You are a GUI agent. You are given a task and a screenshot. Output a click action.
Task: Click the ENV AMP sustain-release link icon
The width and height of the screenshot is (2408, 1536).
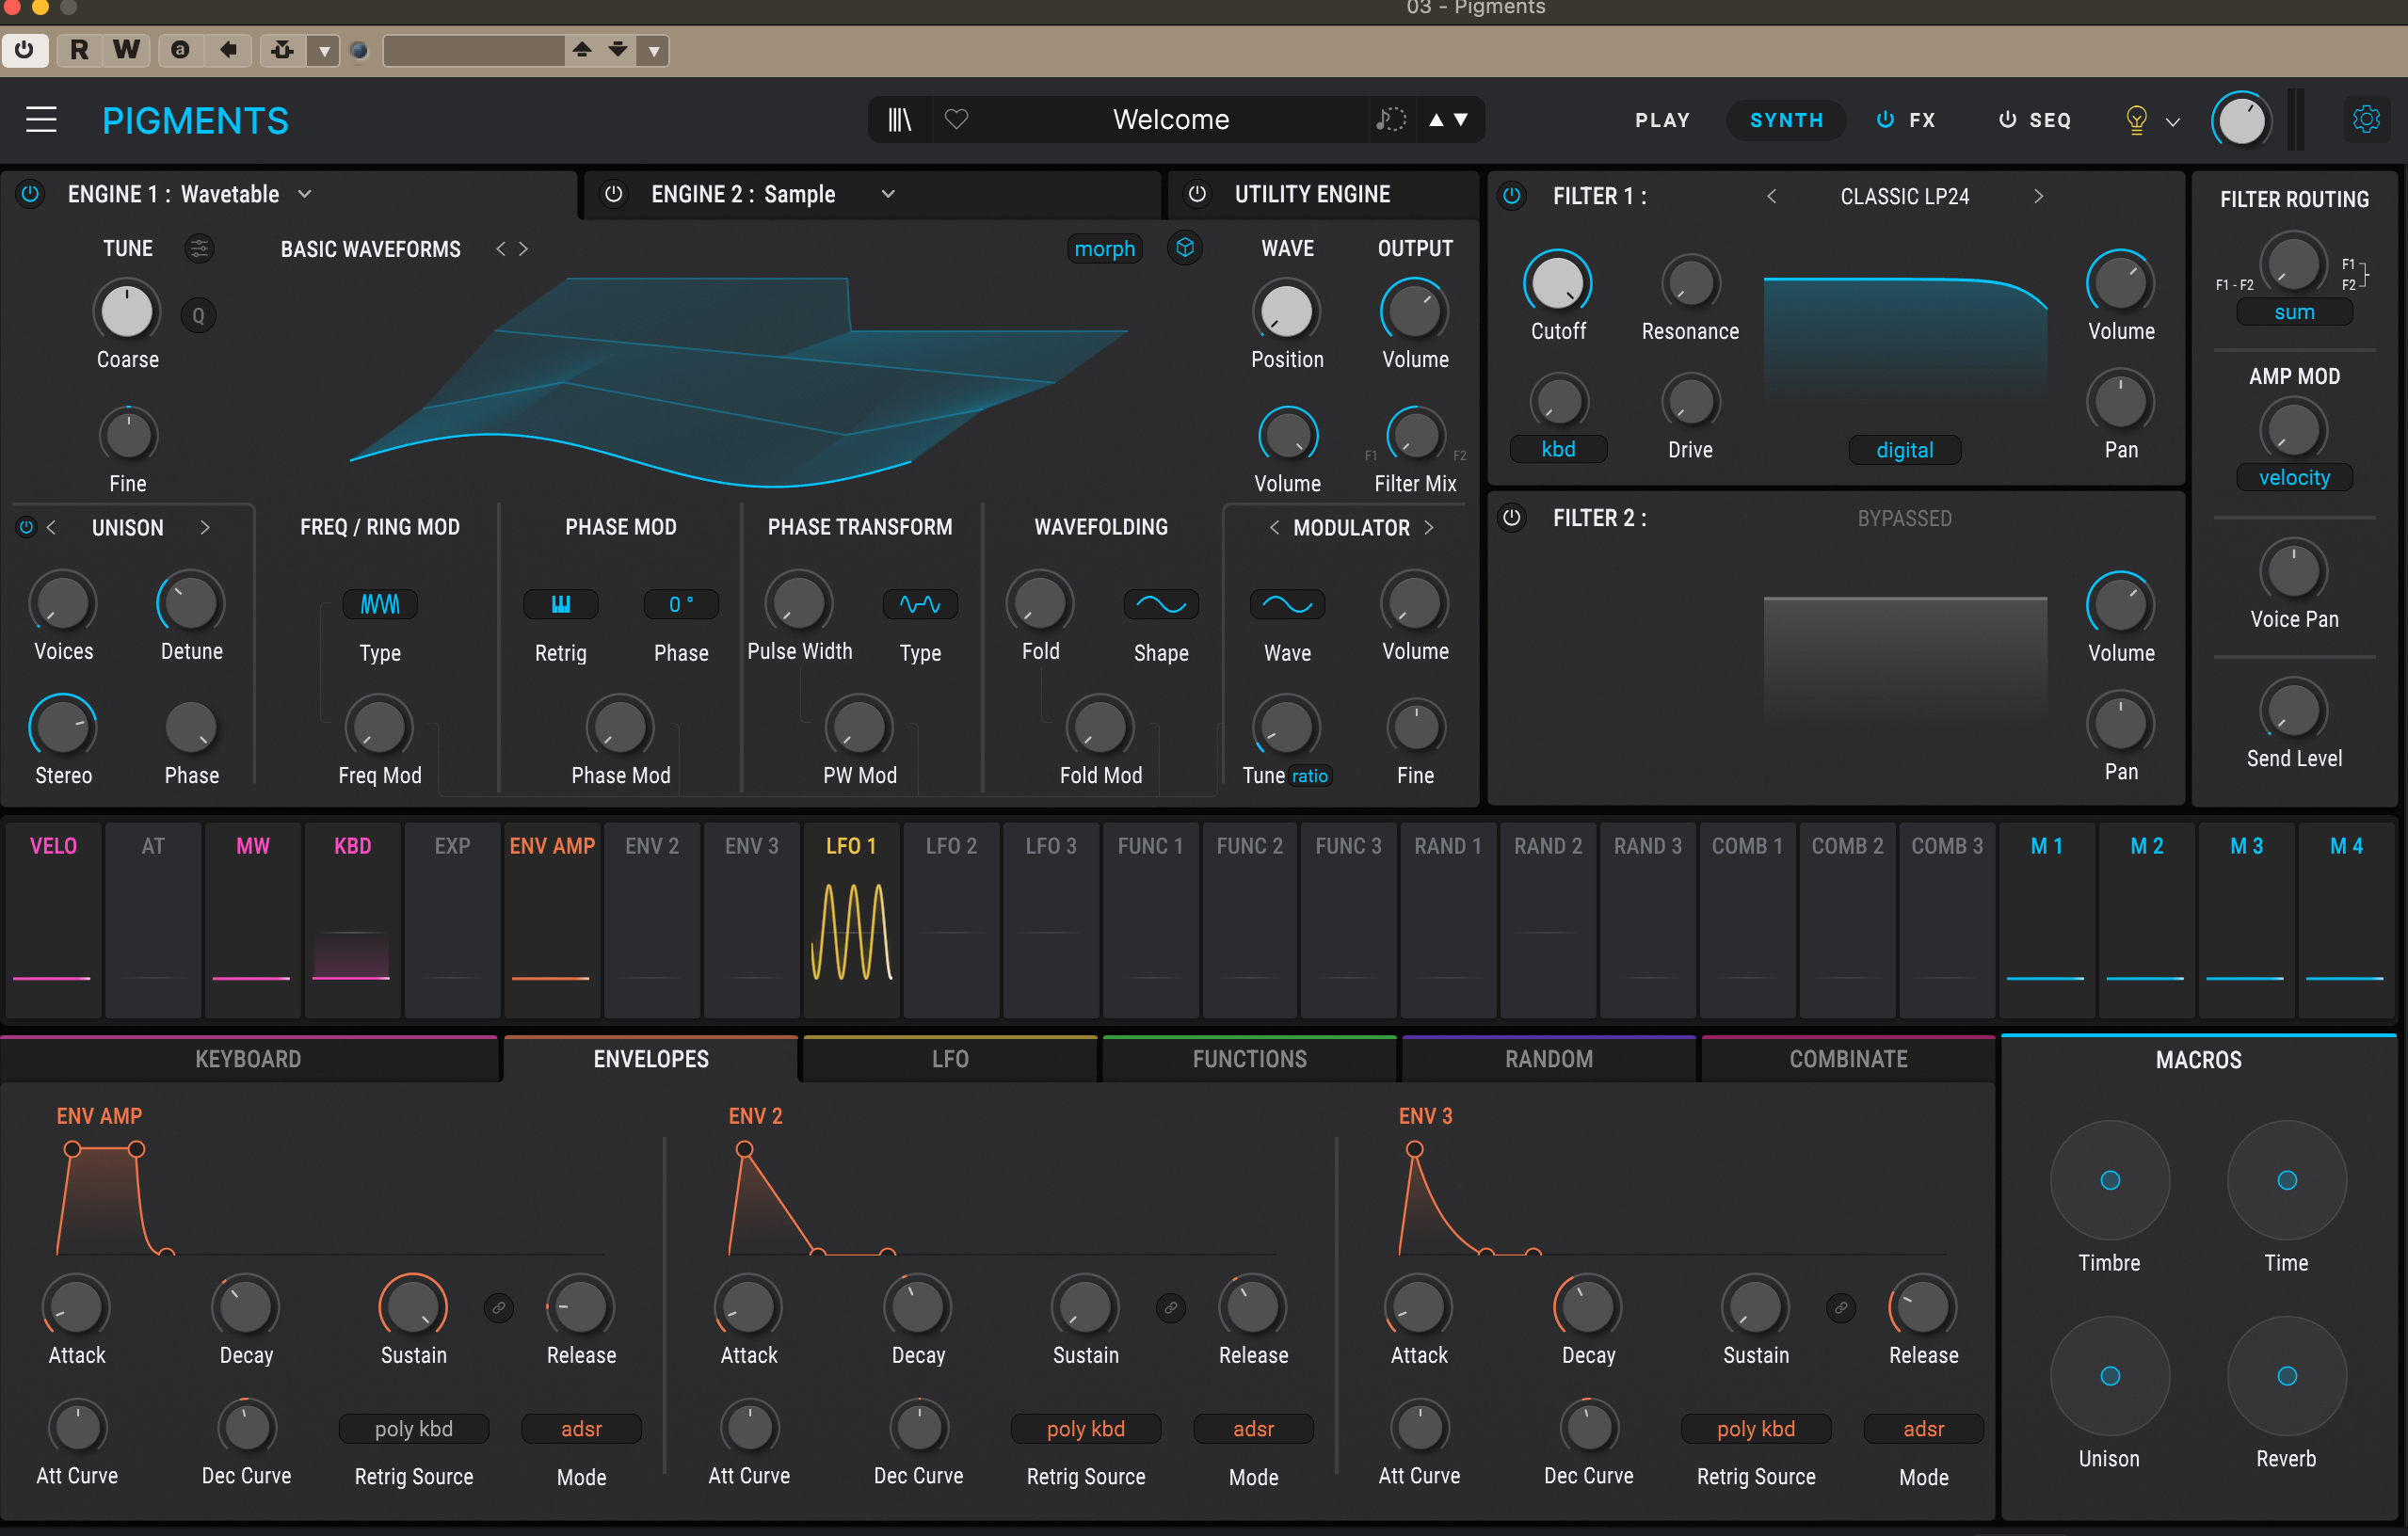(x=498, y=1307)
